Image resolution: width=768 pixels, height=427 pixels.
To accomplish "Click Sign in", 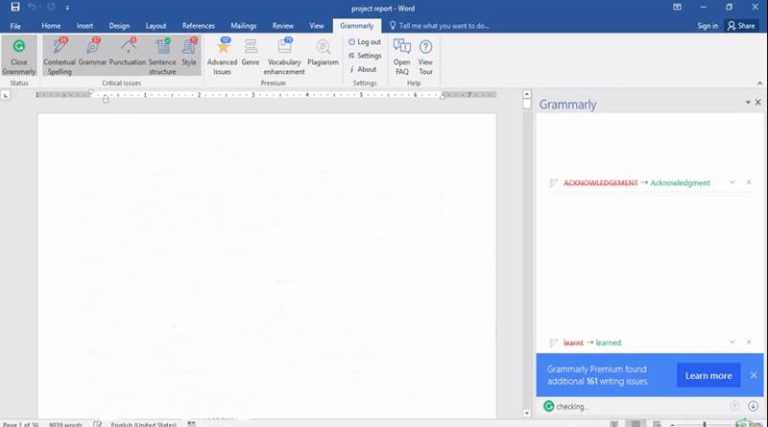I will tap(707, 26).
